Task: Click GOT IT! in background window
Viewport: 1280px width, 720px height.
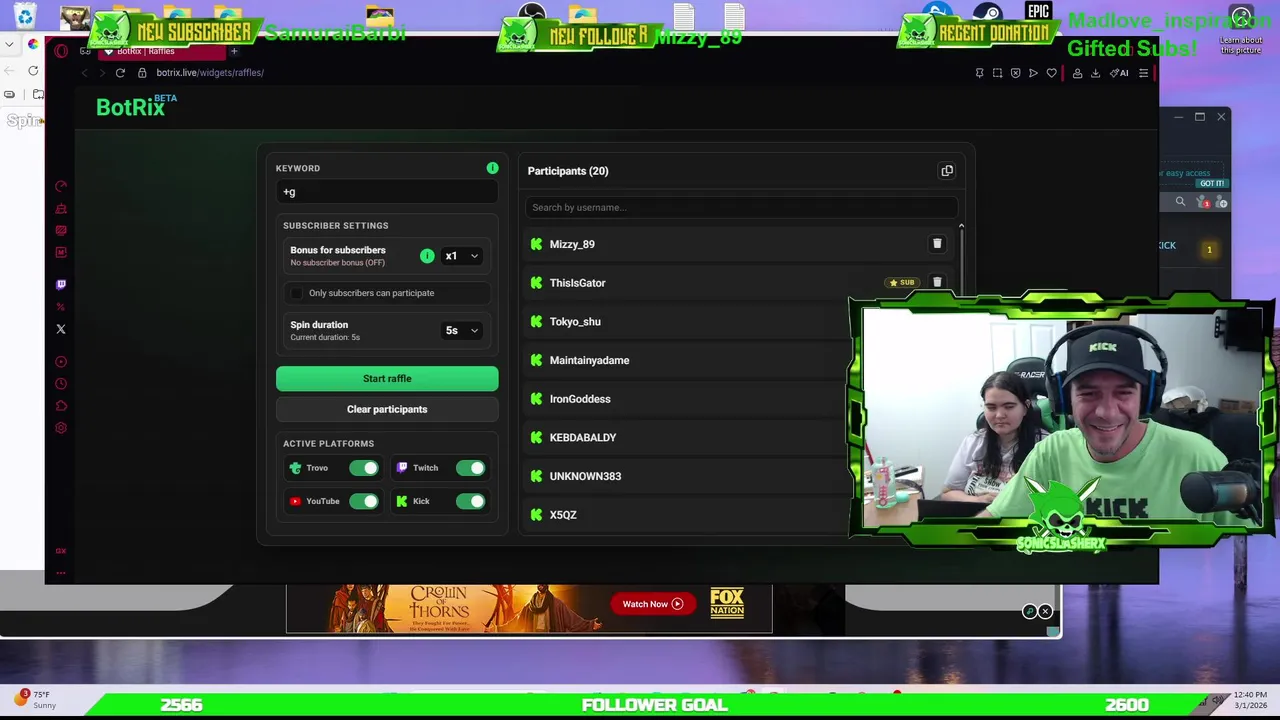Action: tap(1212, 184)
